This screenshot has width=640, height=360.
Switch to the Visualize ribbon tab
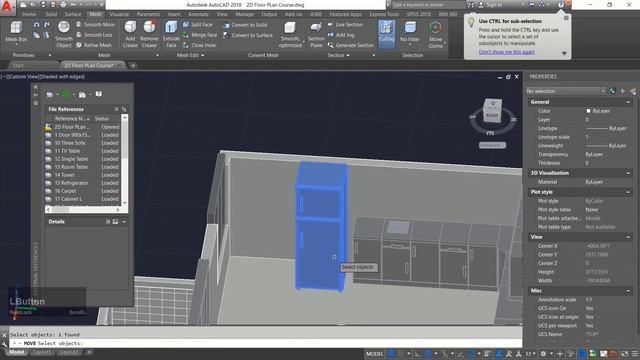(x=119, y=14)
